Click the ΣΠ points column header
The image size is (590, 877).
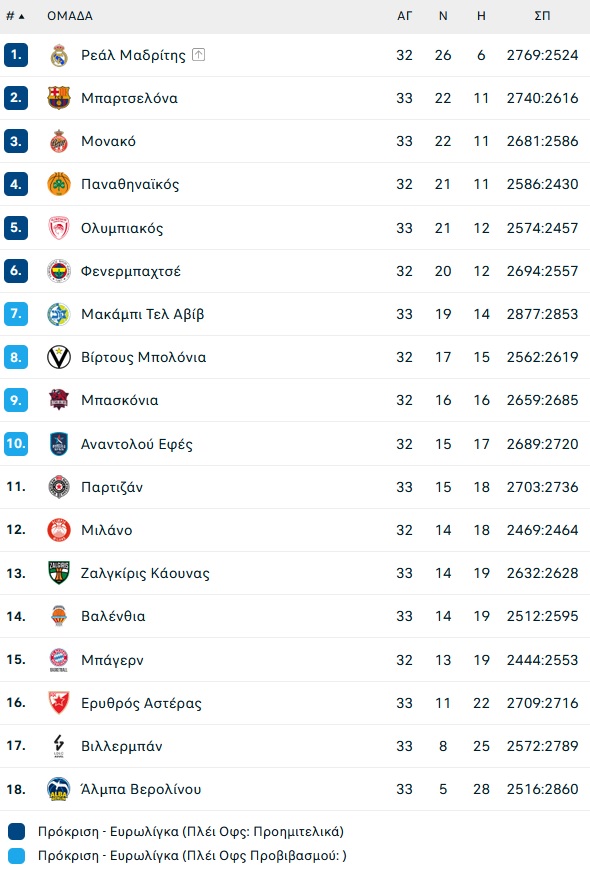tap(542, 16)
